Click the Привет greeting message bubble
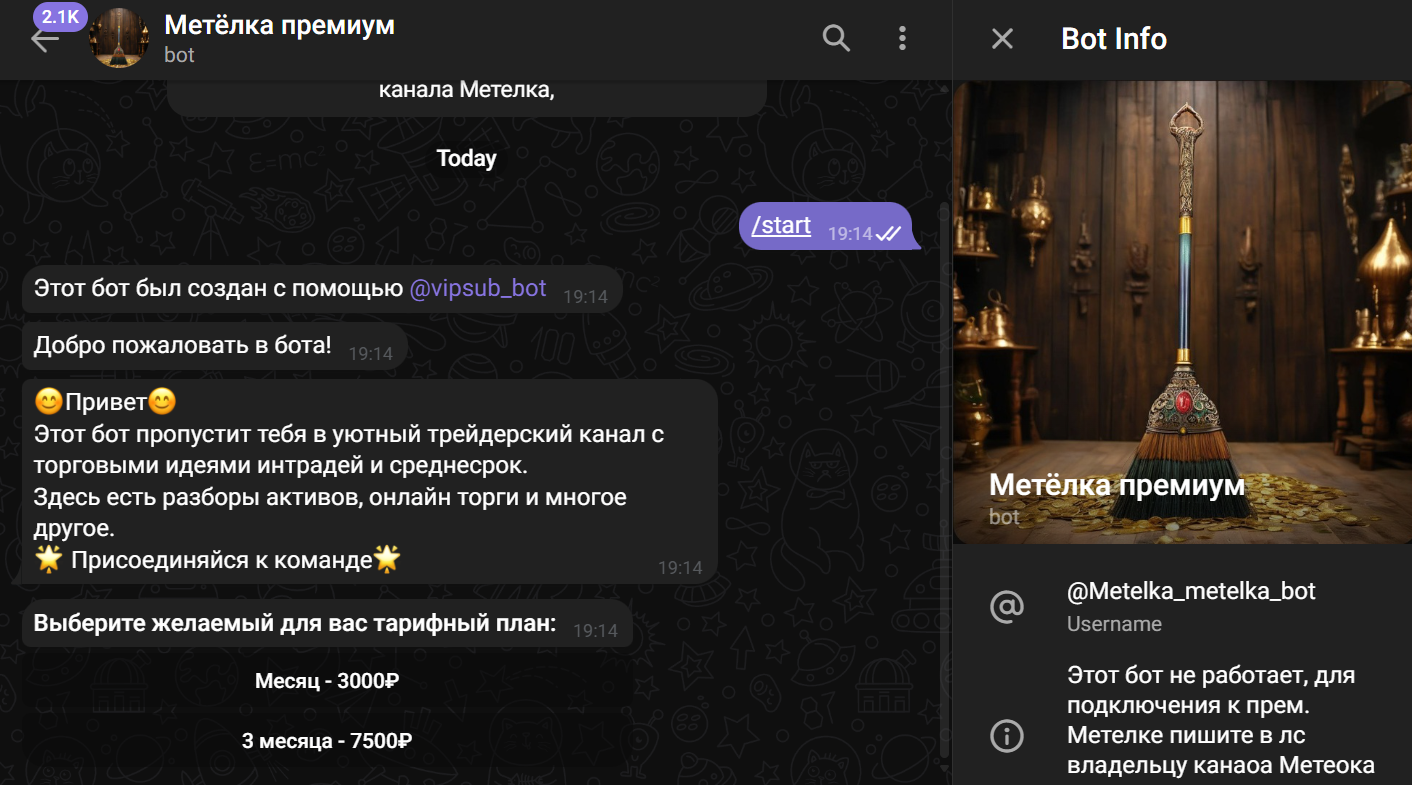Image resolution: width=1412 pixels, height=785 pixels. pyautogui.click(x=370, y=481)
